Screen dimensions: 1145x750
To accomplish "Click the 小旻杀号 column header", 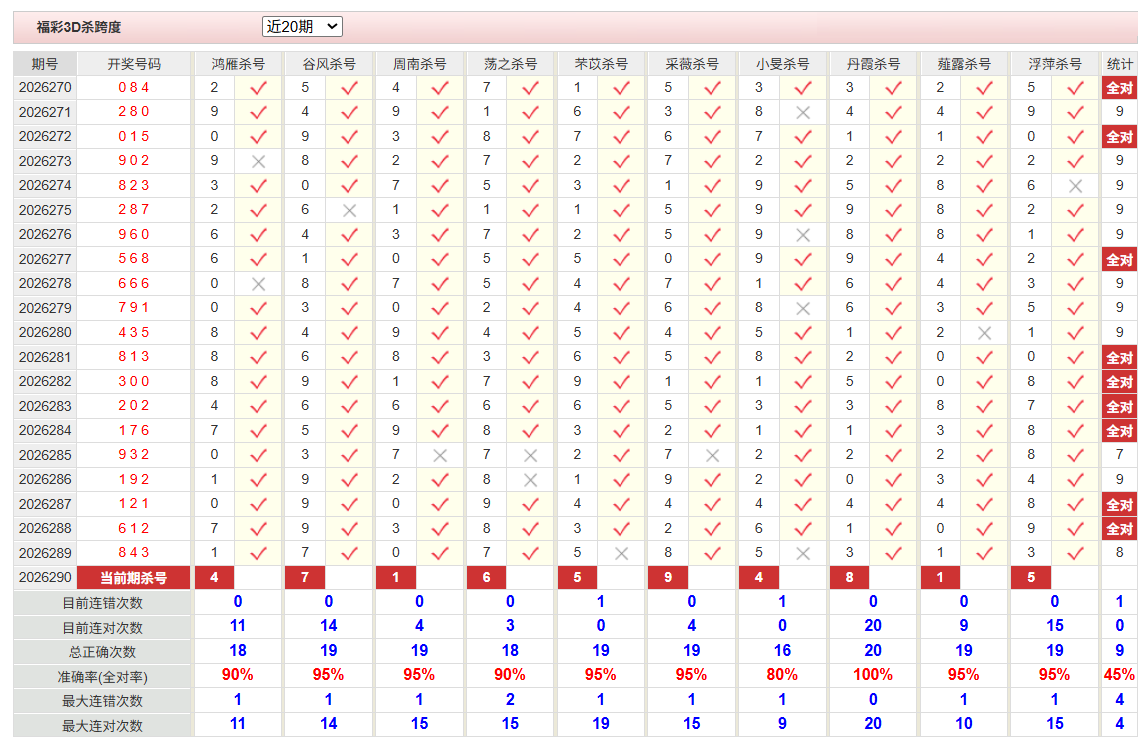I will (x=783, y=64).
